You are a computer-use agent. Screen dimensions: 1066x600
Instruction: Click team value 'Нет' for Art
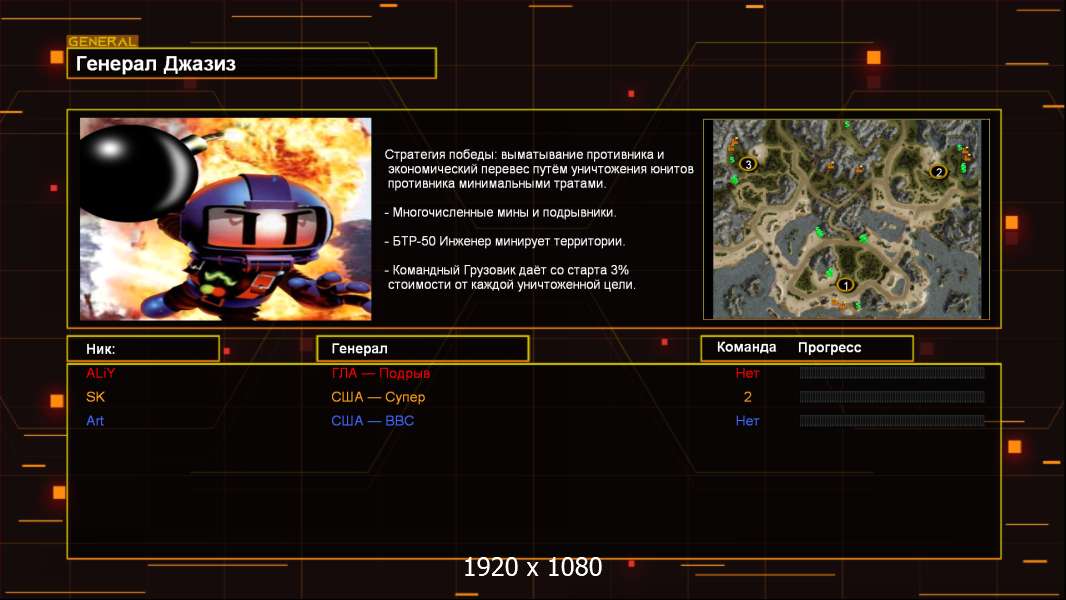tap(747, 421)
